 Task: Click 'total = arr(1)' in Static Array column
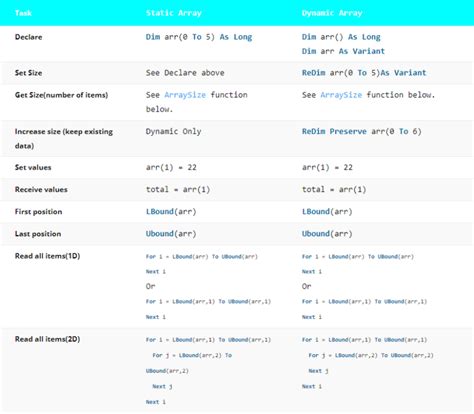178,190
